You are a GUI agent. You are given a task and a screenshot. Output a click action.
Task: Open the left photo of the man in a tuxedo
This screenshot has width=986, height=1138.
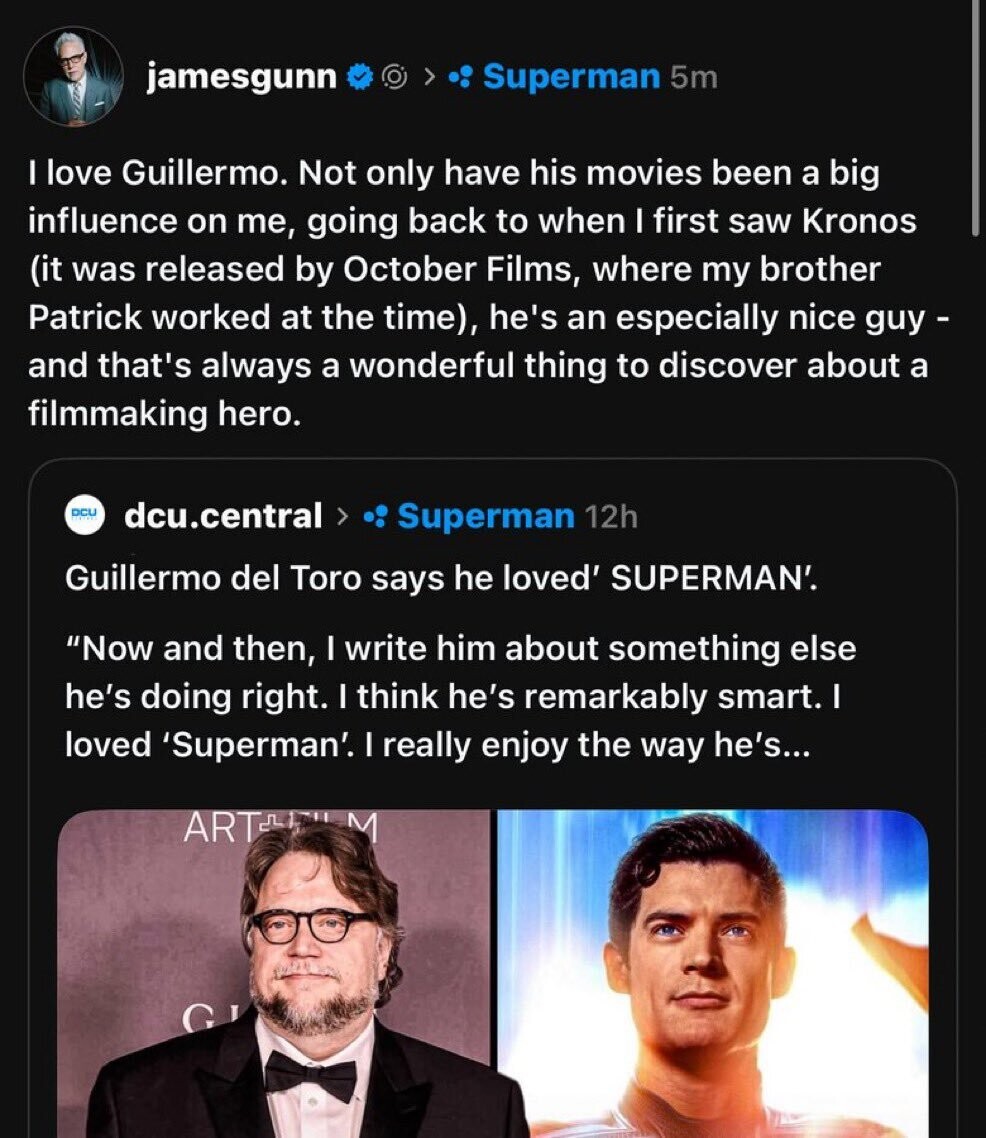point(274,973)
